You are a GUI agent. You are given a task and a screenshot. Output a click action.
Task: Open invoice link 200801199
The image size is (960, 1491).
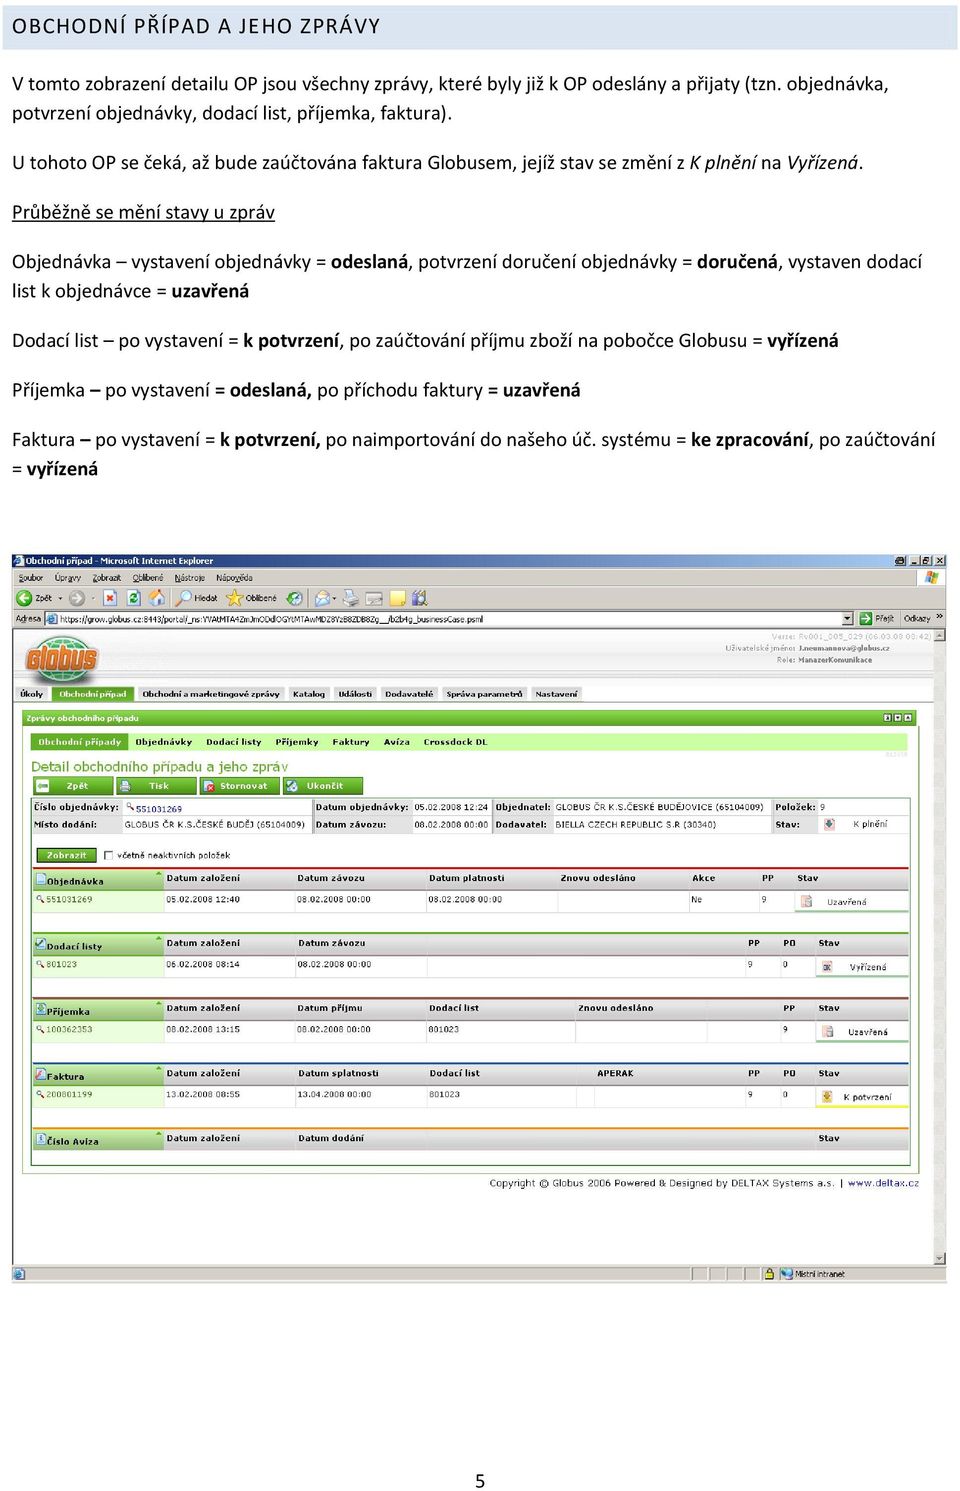click(x=69, y=1095)
